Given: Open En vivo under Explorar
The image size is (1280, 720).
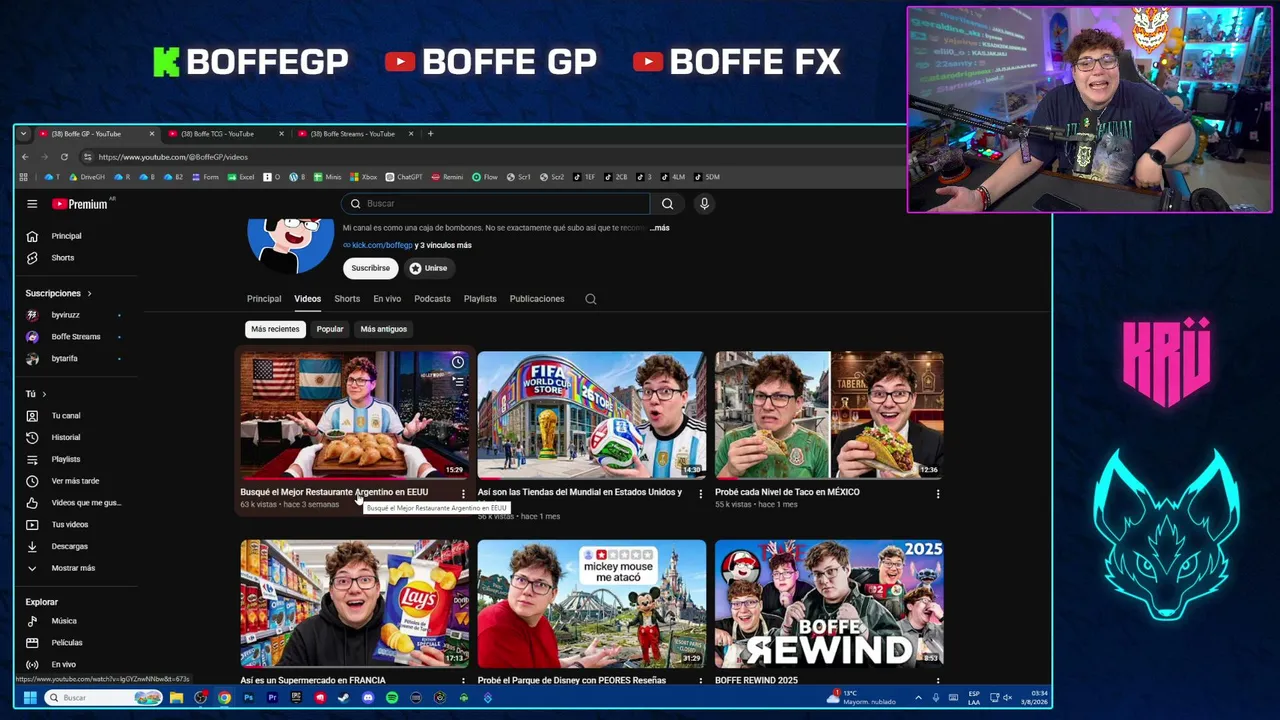Looking at the screenshot, I should [63, 665].
